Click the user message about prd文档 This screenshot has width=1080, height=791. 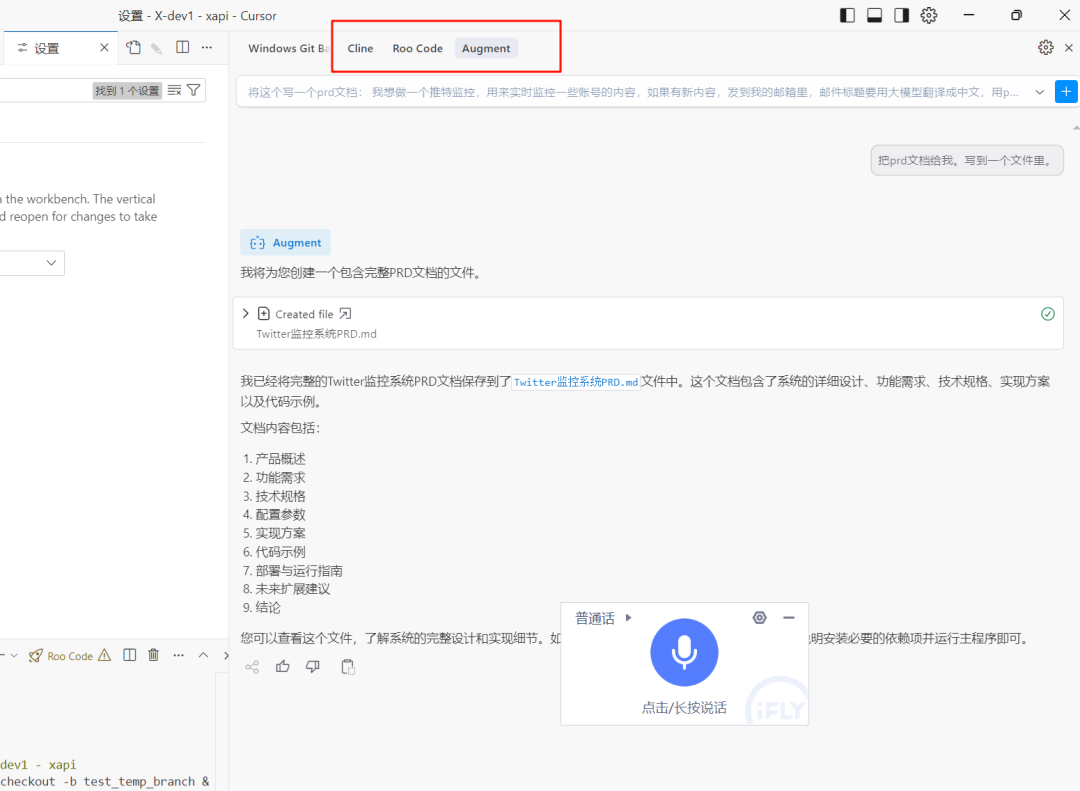point(966,161)
